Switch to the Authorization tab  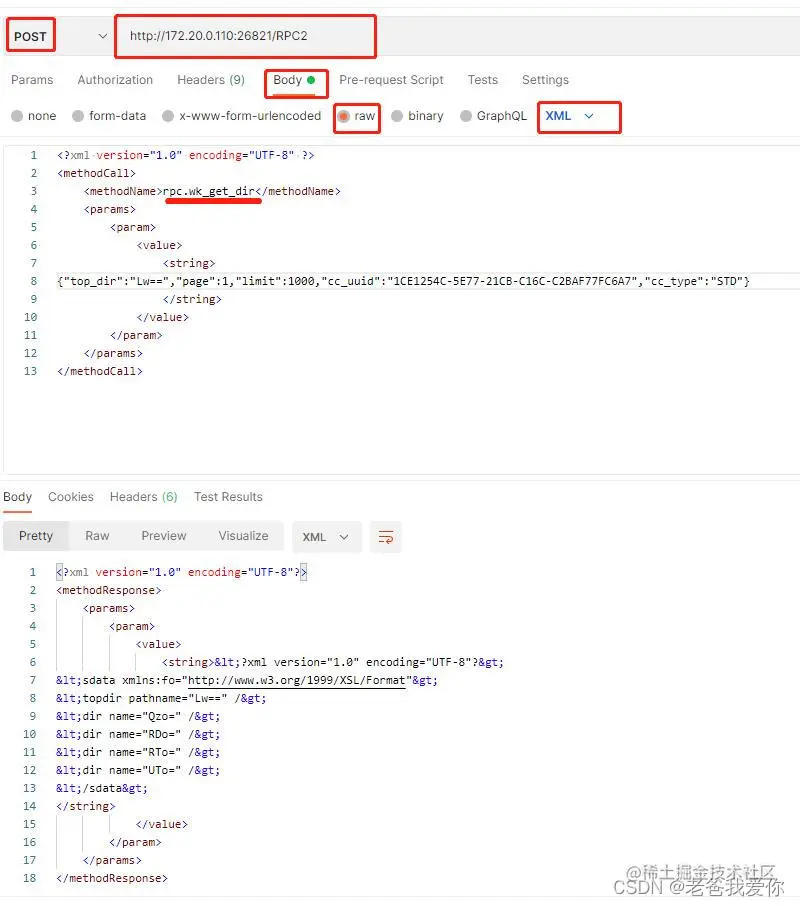pyautogui.click(x=115, y=80)
